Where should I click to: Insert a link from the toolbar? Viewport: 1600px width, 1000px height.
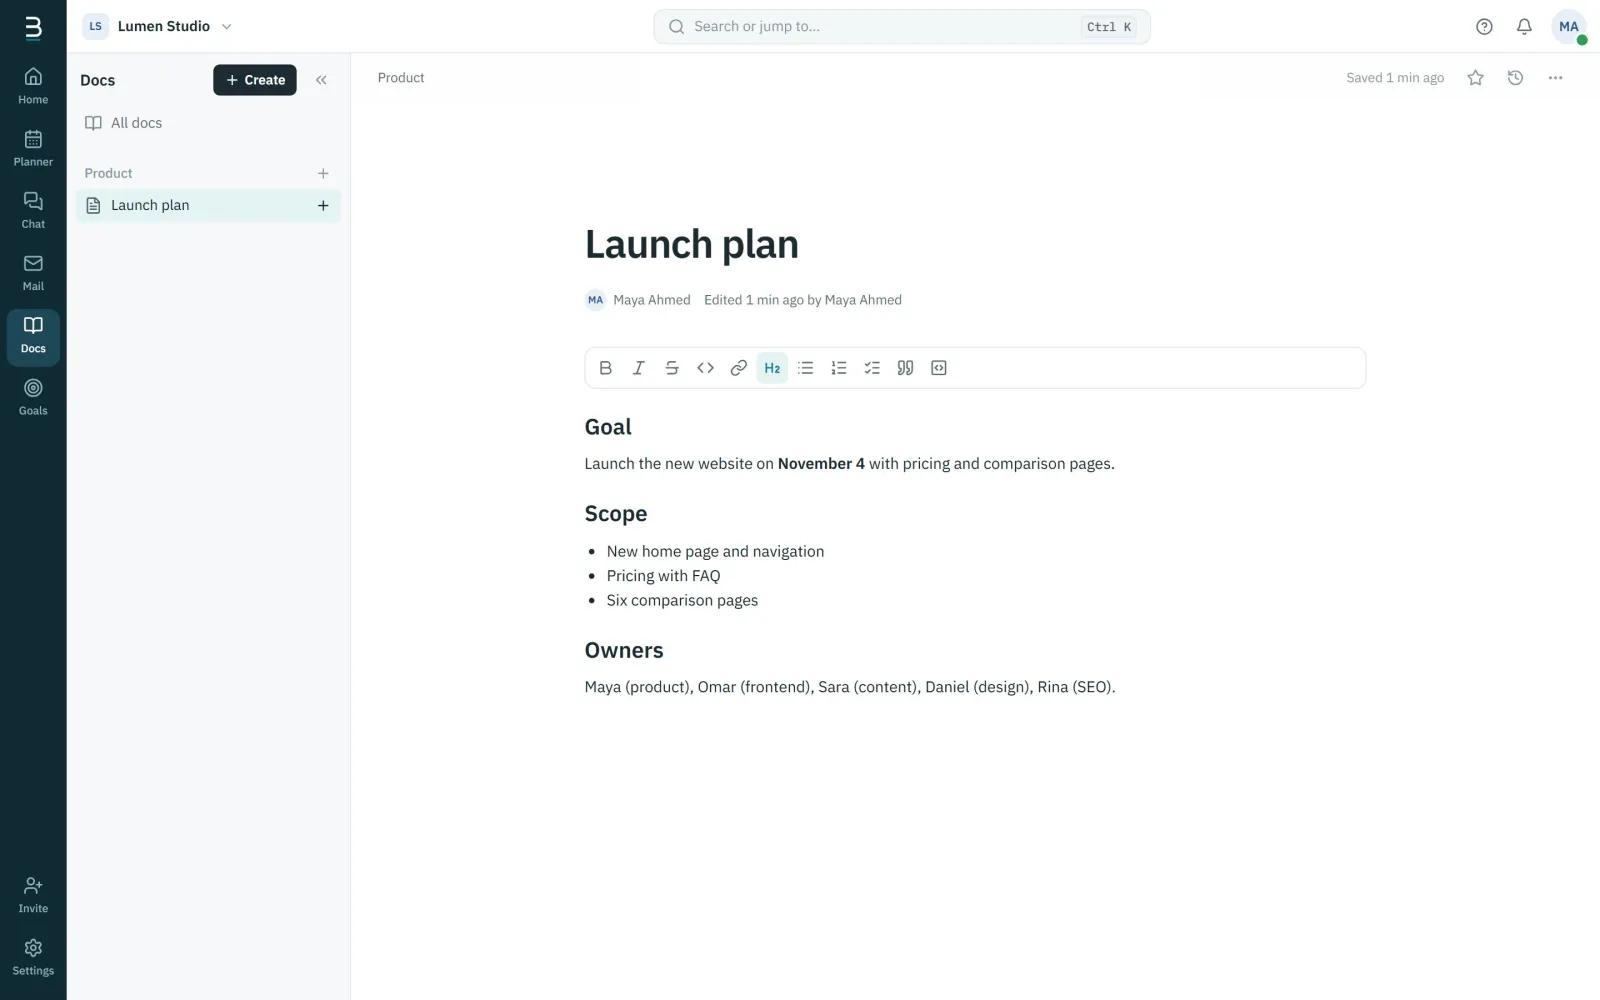pyautogui.click(x=738, y=368)
